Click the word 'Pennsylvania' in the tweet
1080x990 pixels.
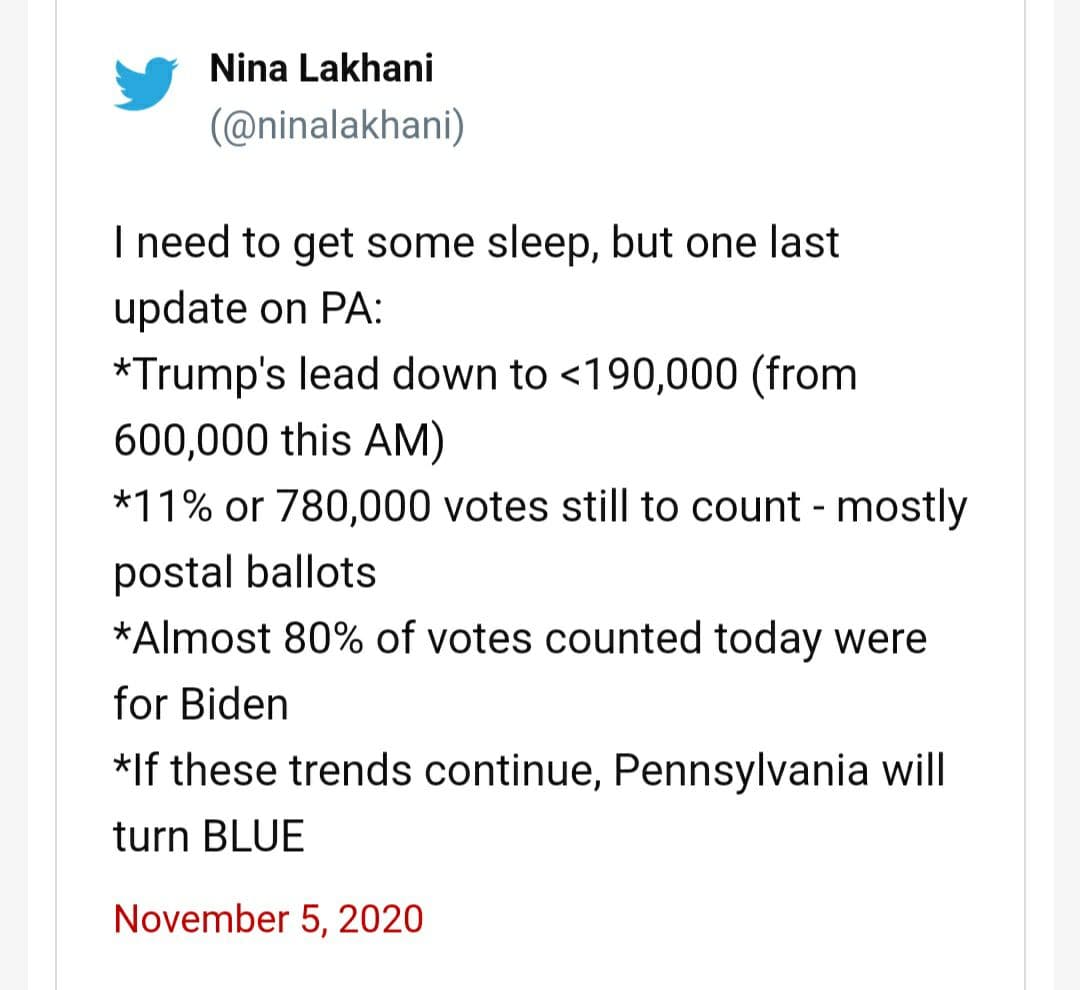[744, 771]
